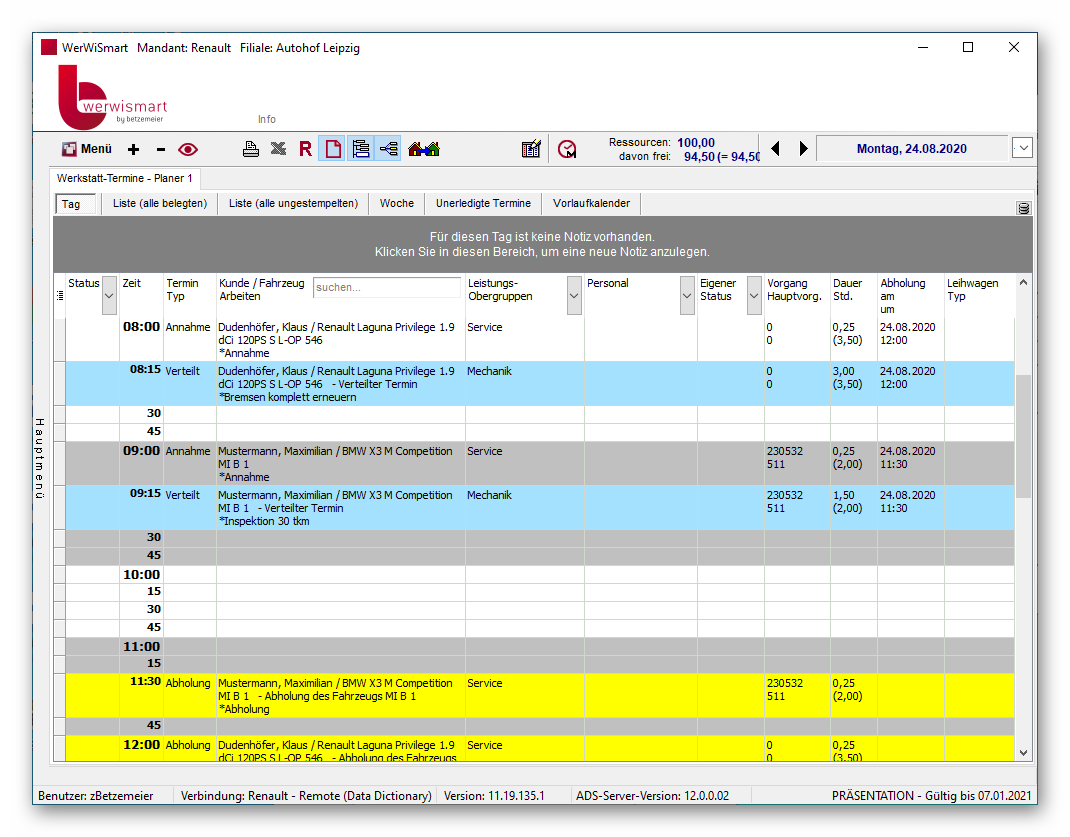This screenshot has height=837, width=1070.
Task: Click the red clock M icon
Action: pos(567,149)
